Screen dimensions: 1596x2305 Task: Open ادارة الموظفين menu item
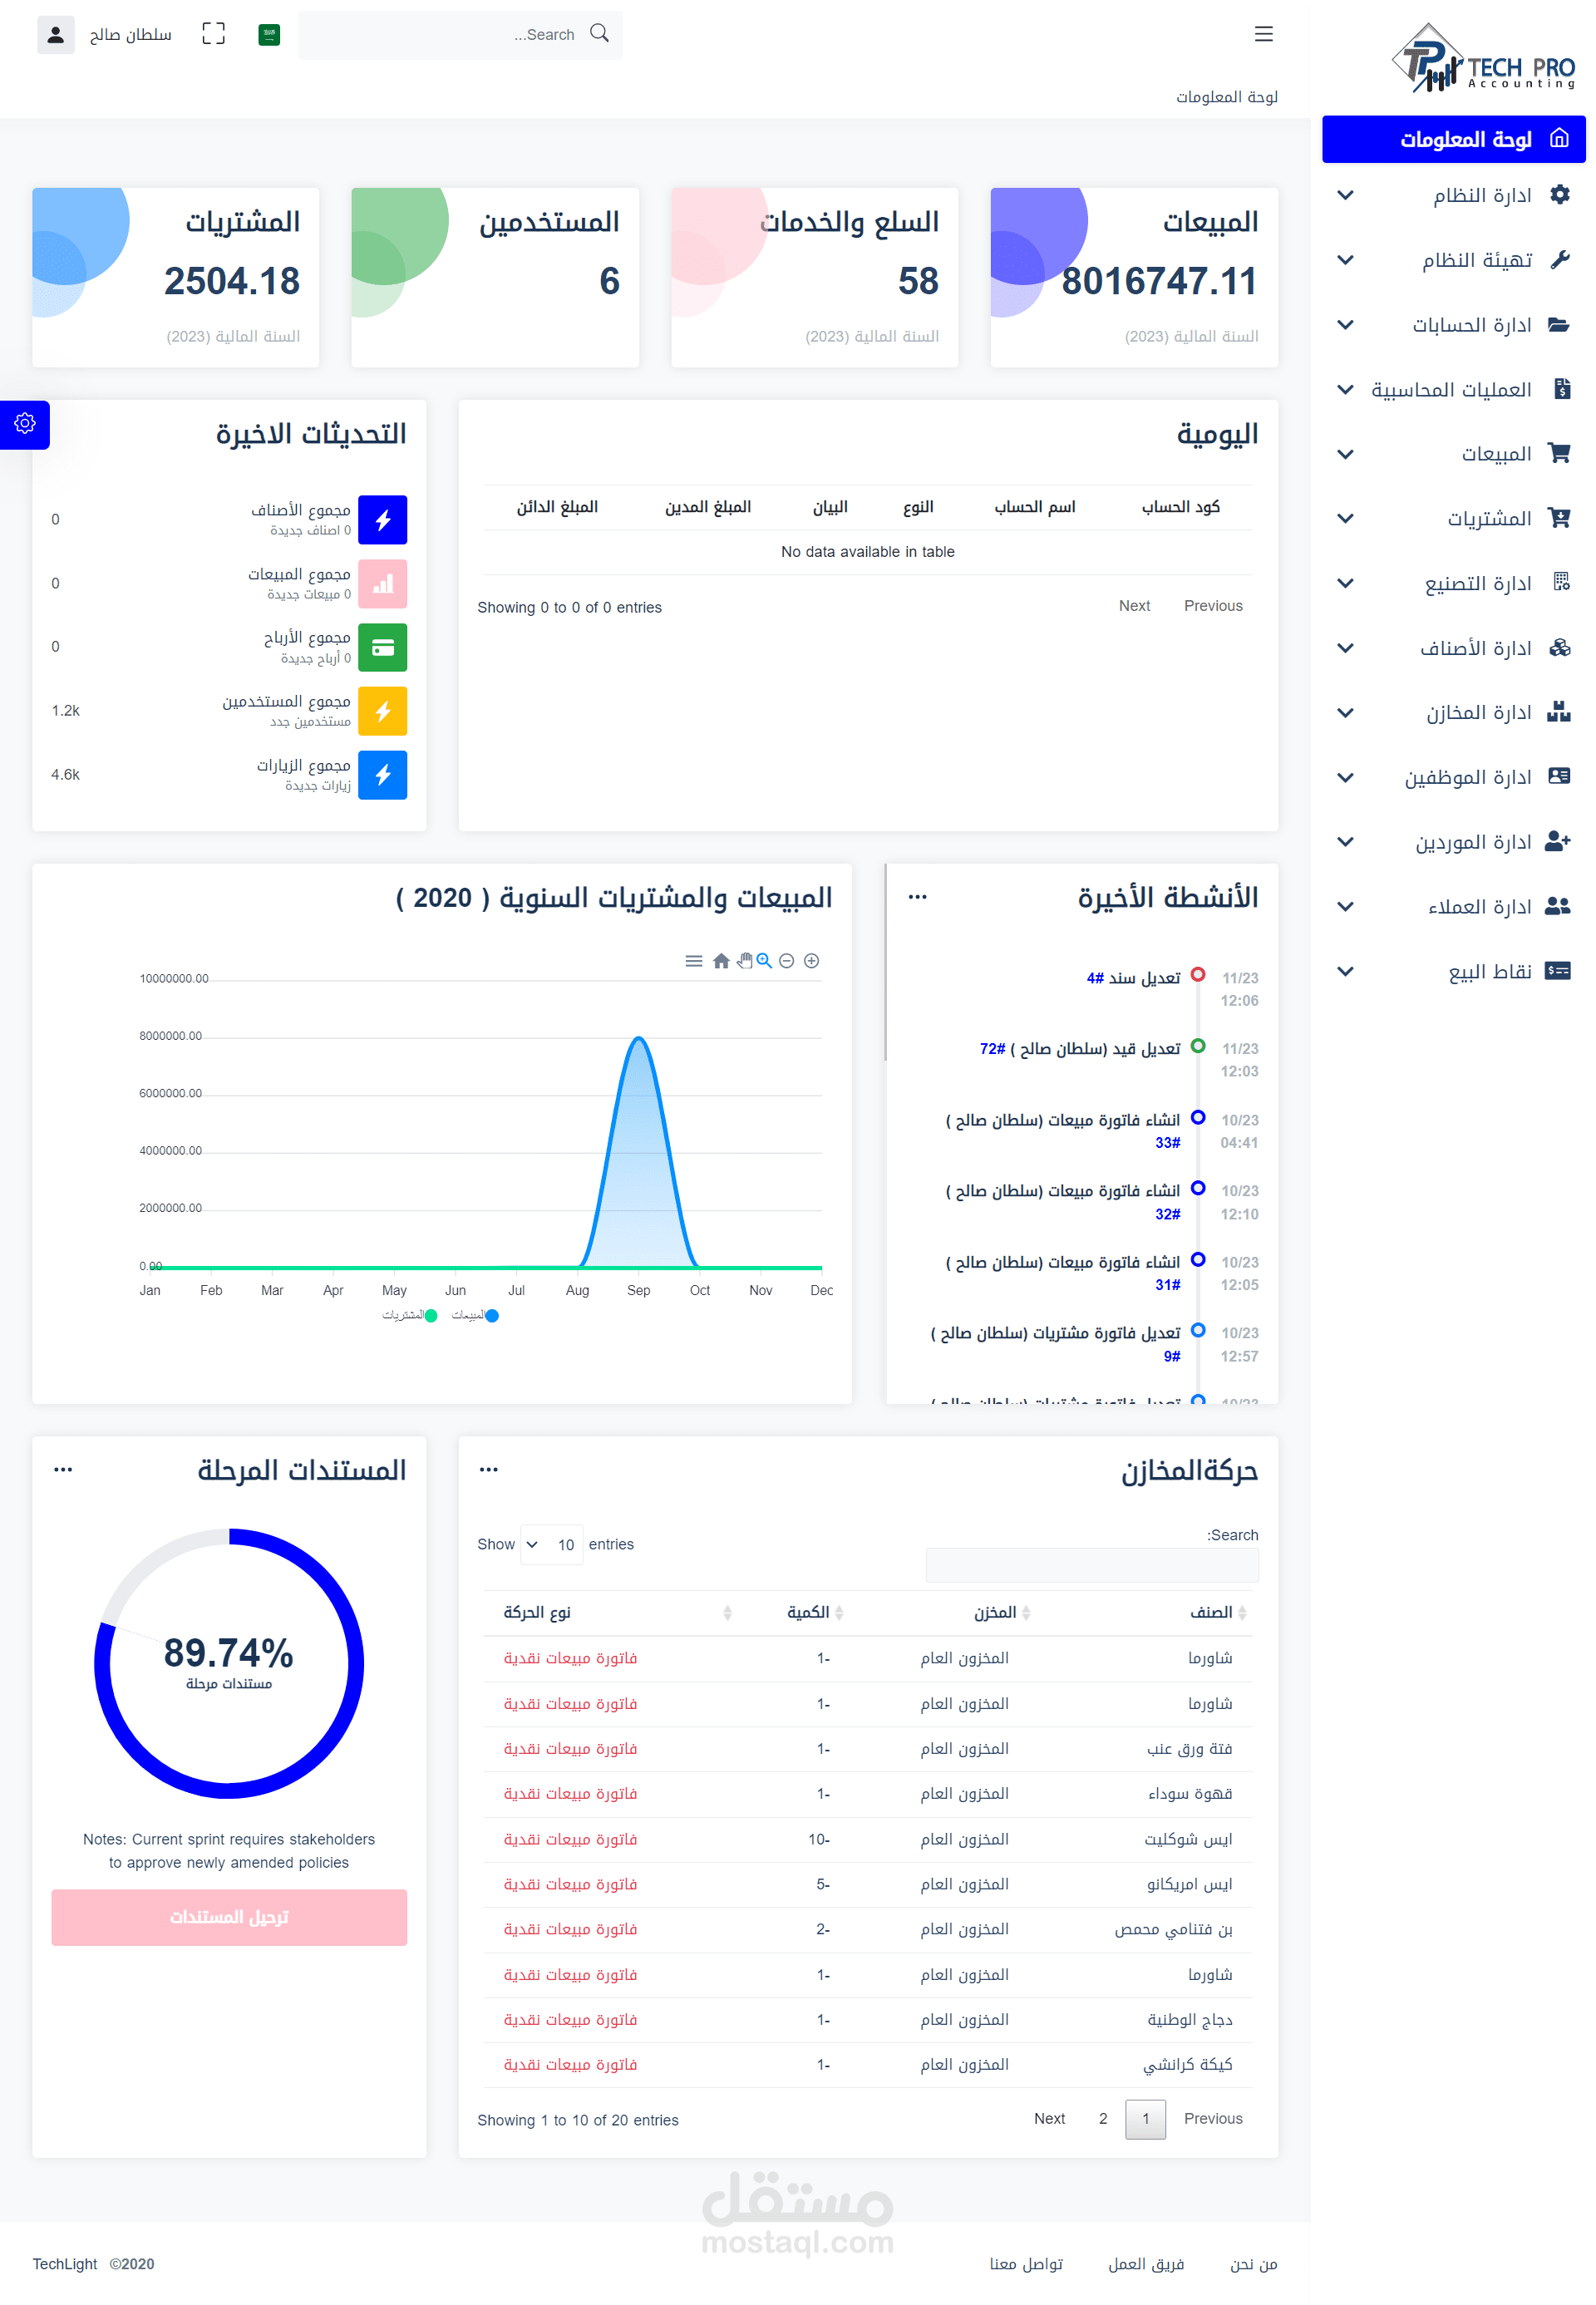(1454, 778)
